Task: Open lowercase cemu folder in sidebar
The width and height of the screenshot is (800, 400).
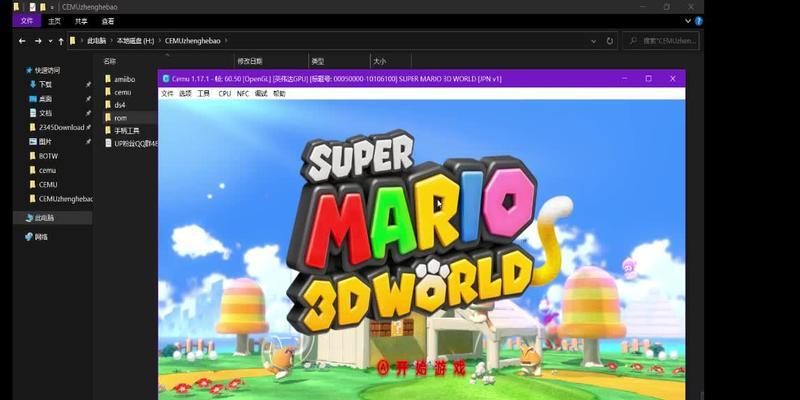Action: click(x=43, y=170)
